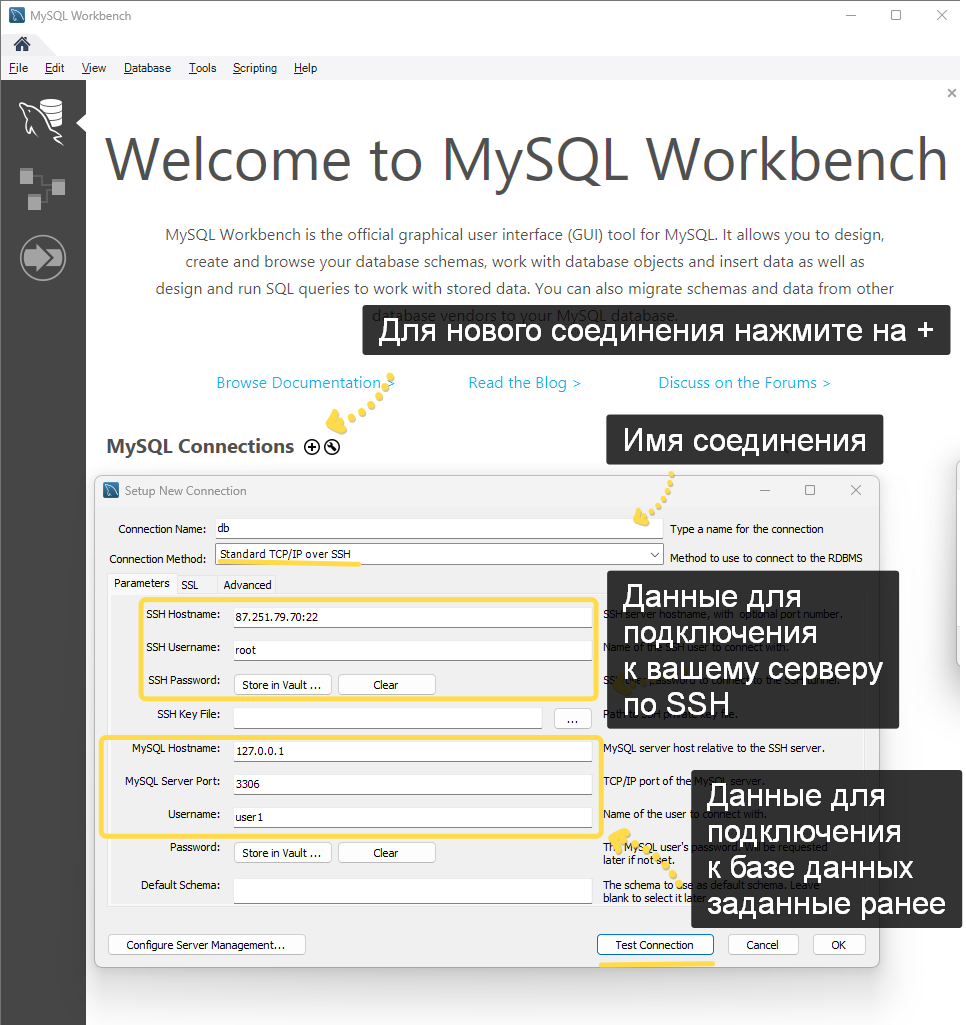Focus the Connection Name field

[439, 528]
